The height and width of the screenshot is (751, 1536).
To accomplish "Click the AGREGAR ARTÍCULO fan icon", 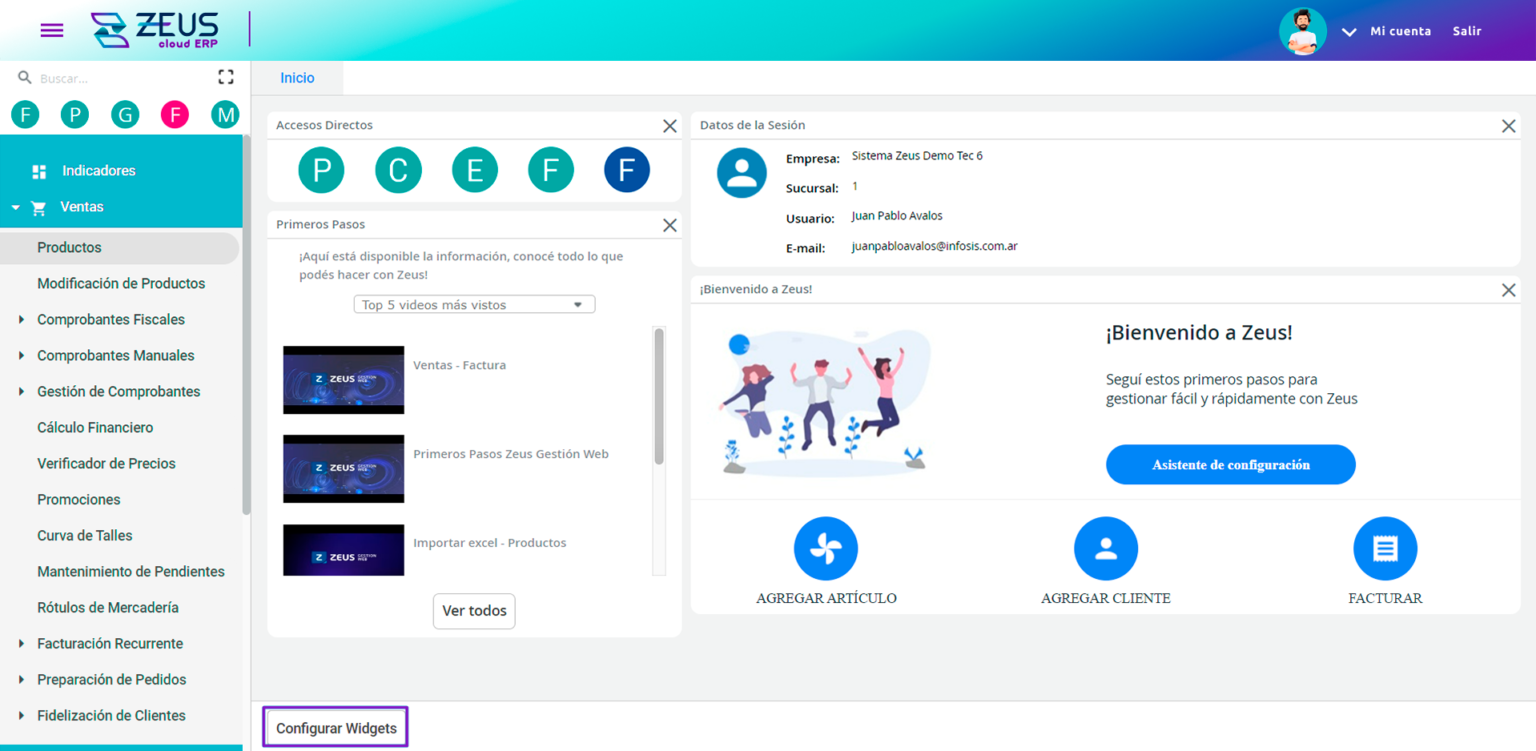I will [x=825, y=548].
